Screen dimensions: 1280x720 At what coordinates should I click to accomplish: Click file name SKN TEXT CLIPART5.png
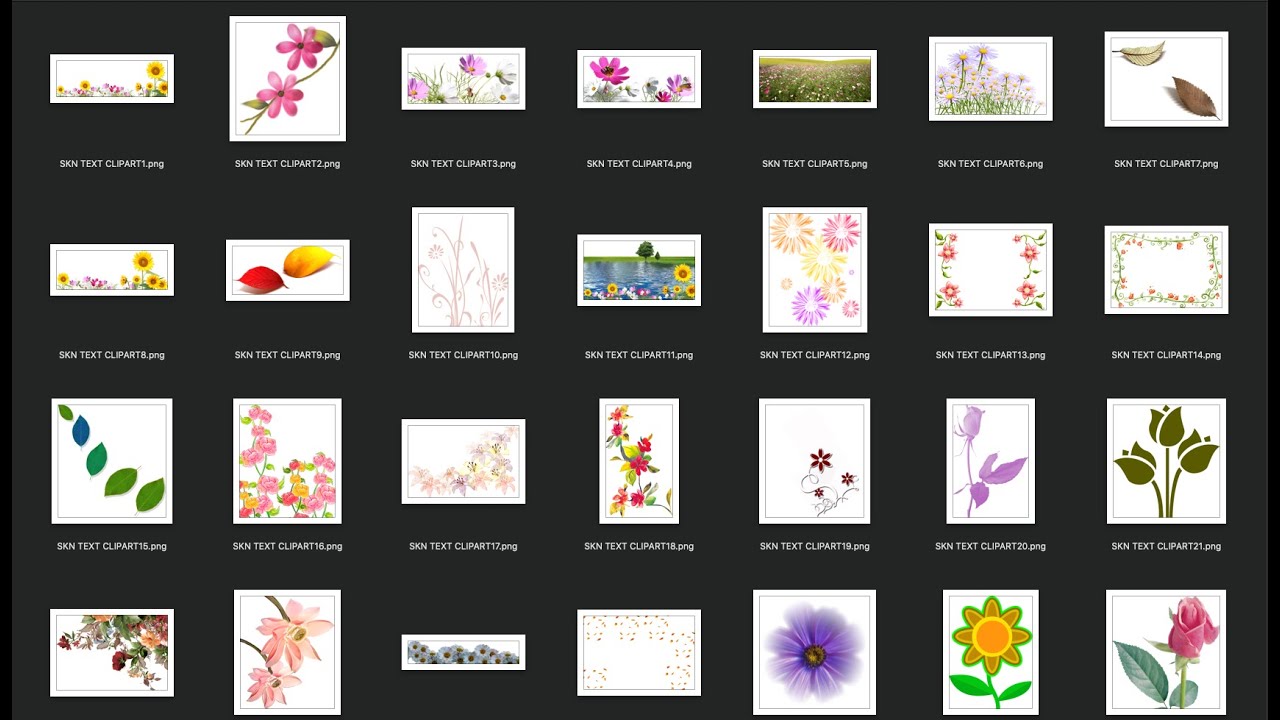[x=815, y=164]
